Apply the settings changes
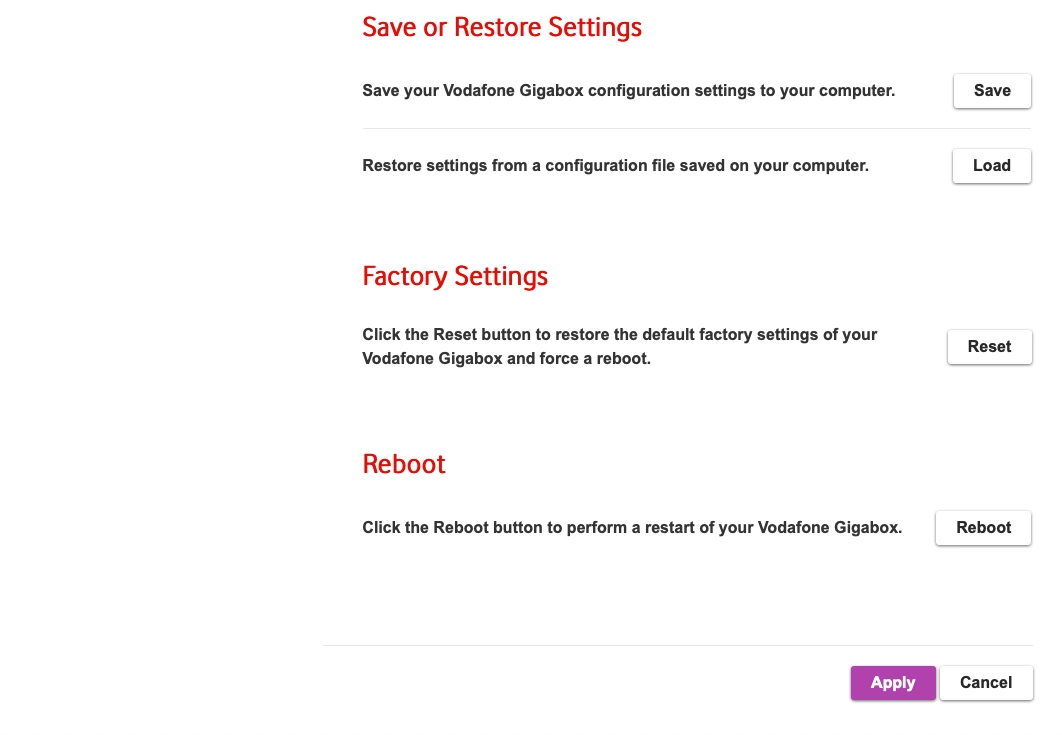This screenshot has height=735, width=1062. point(893,683)
